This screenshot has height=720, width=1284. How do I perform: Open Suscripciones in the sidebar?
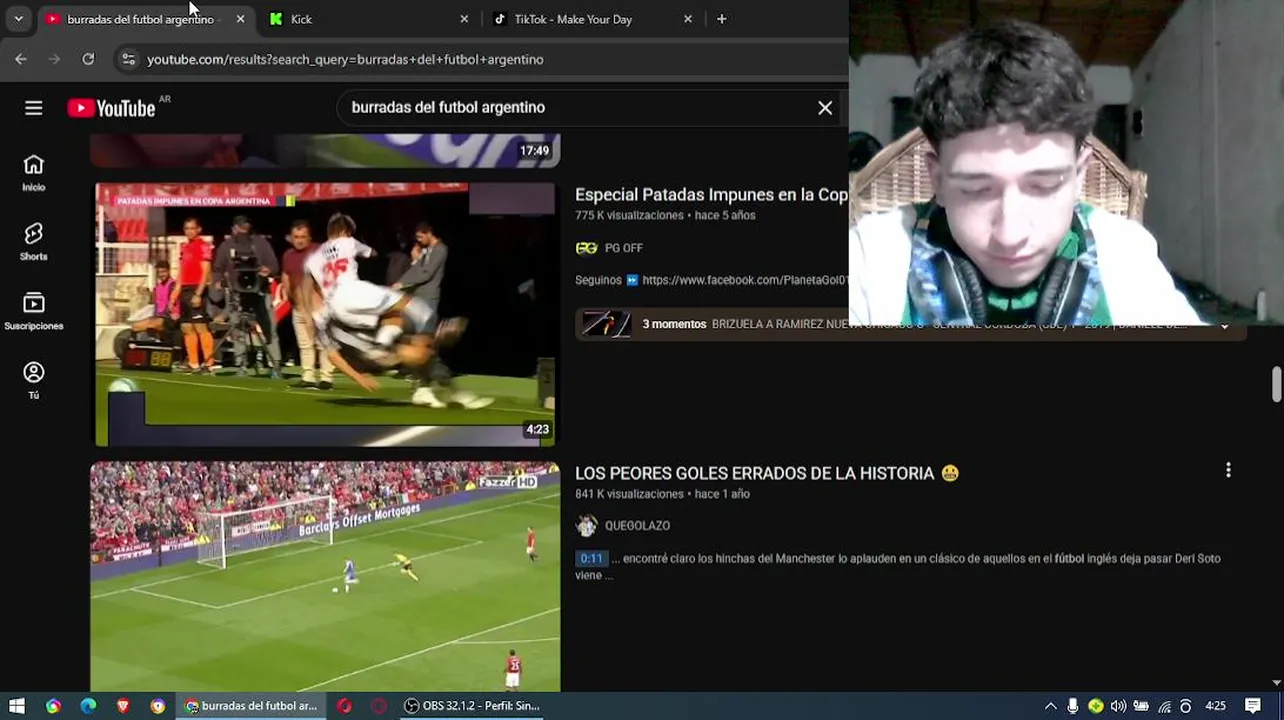click(34, 311)
